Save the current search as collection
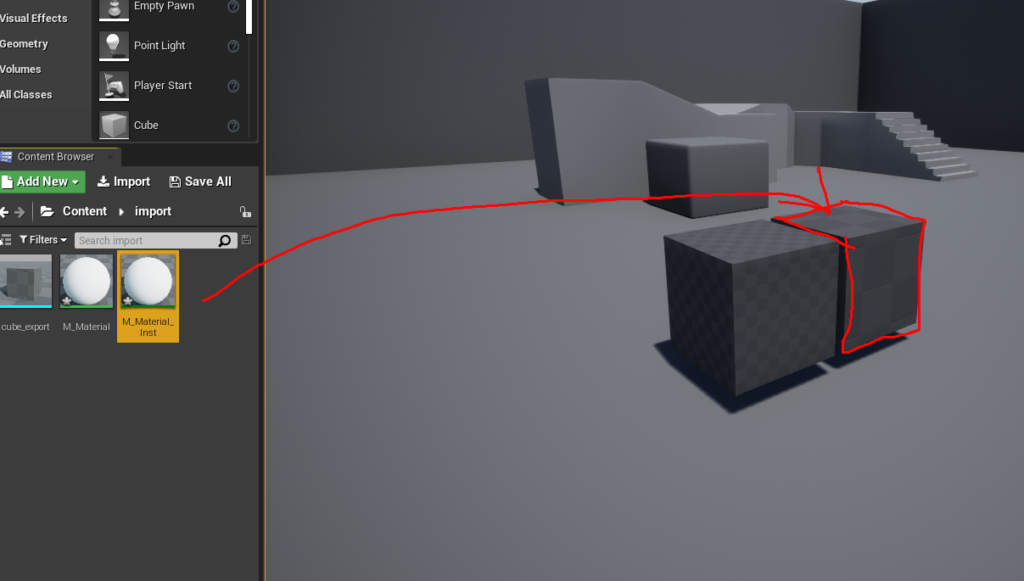 point(246,240)
